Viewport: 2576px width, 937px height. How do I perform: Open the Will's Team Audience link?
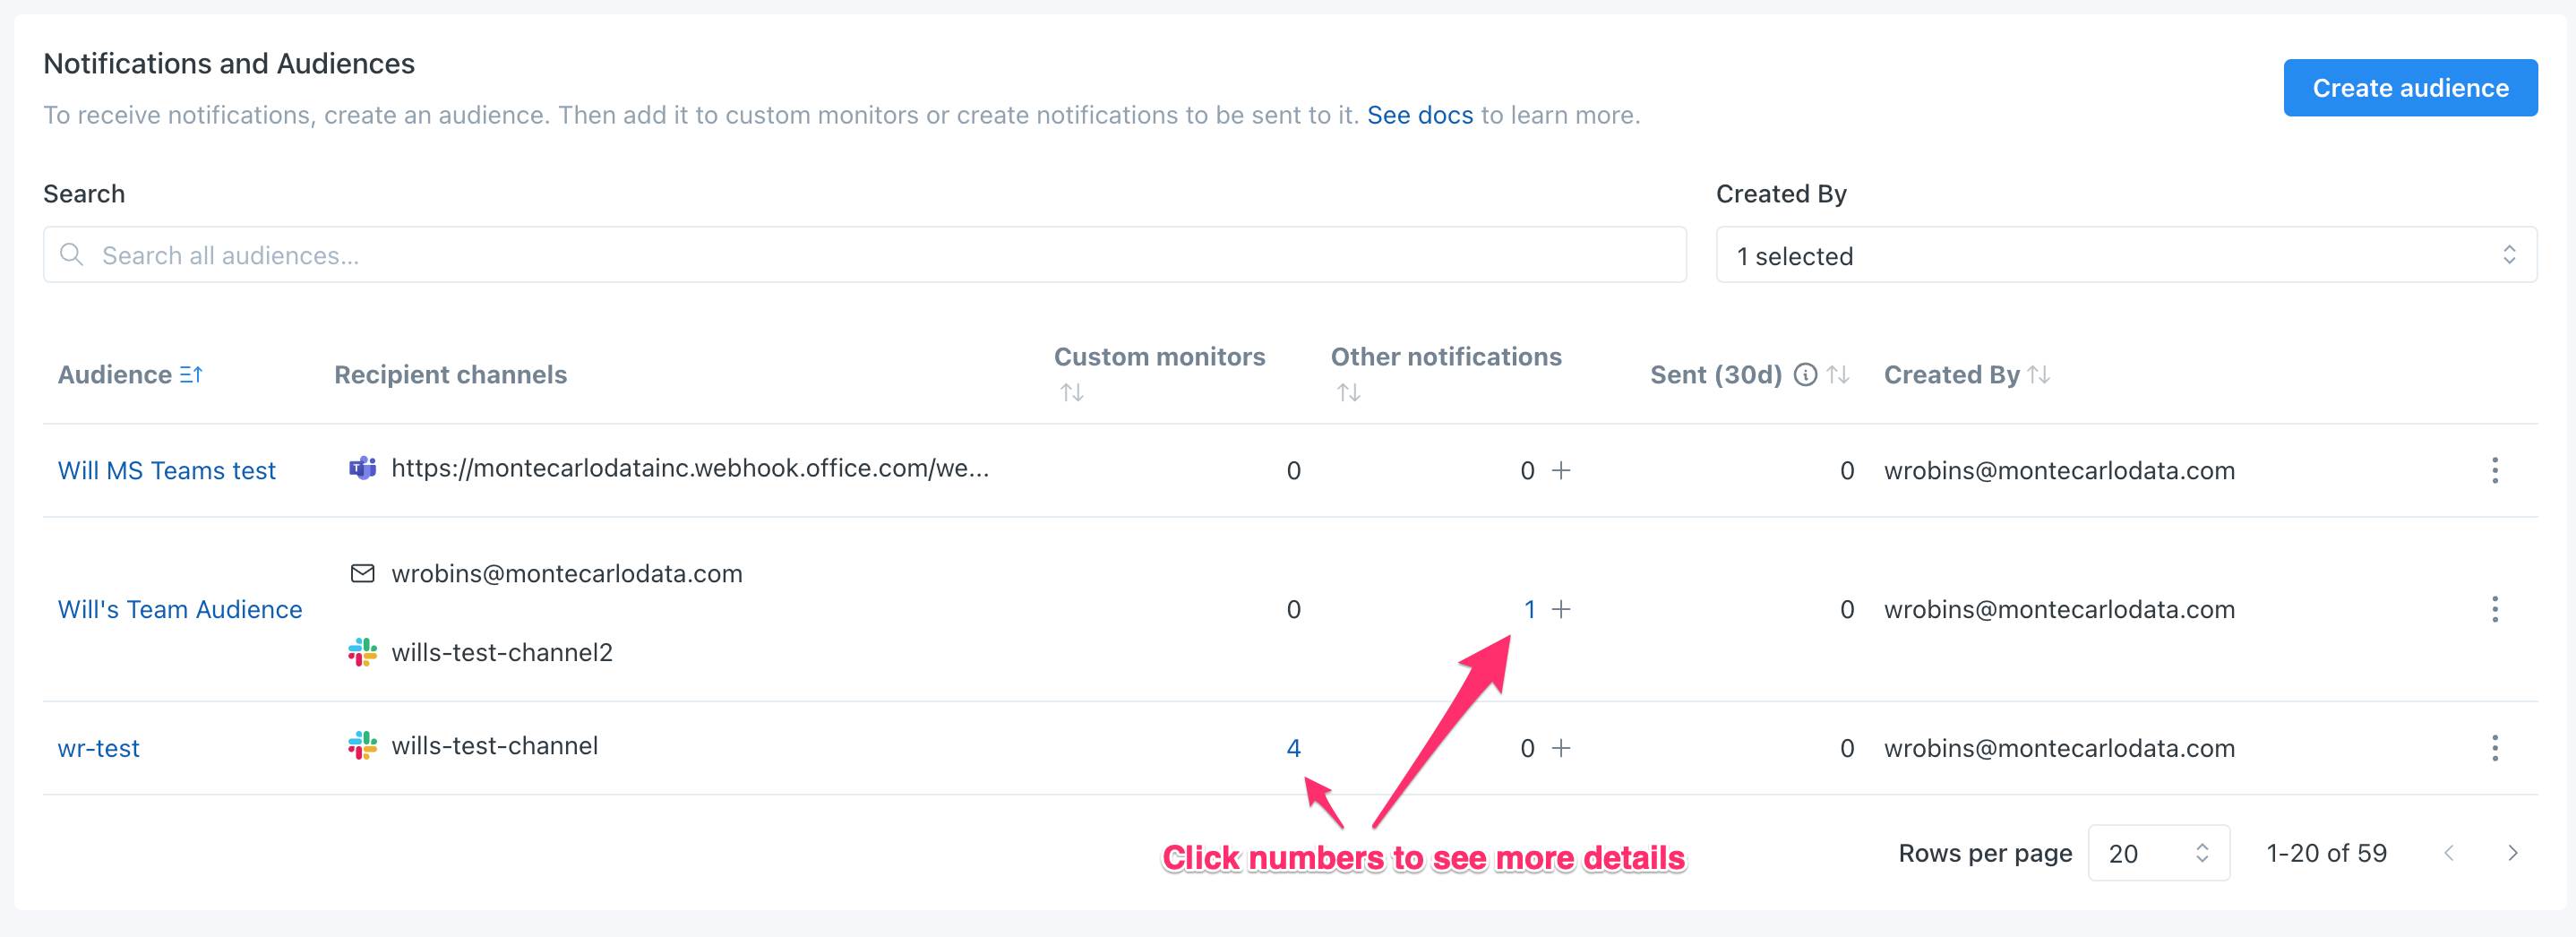pos(180,609)
